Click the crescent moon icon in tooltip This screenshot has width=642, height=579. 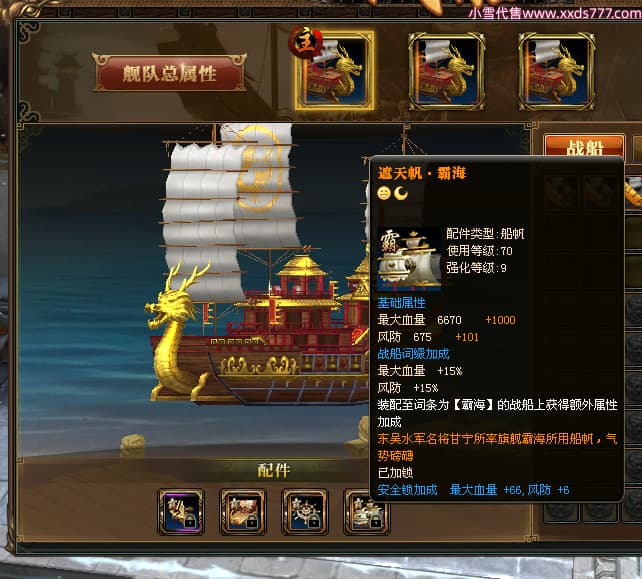click(x=401, y=193)
